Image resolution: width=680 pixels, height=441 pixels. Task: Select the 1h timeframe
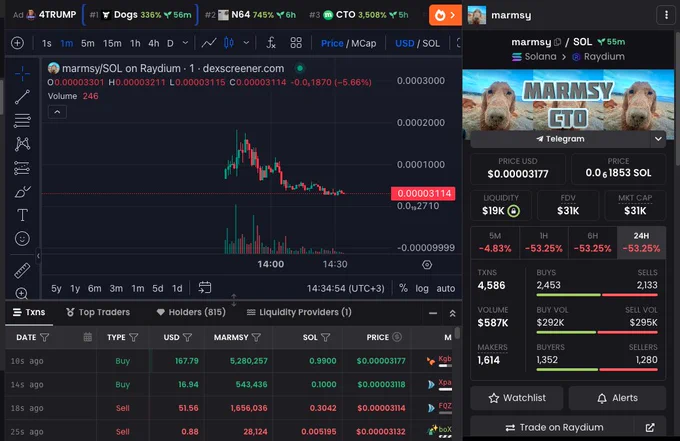pyautogui.click(x=135, y=43)
